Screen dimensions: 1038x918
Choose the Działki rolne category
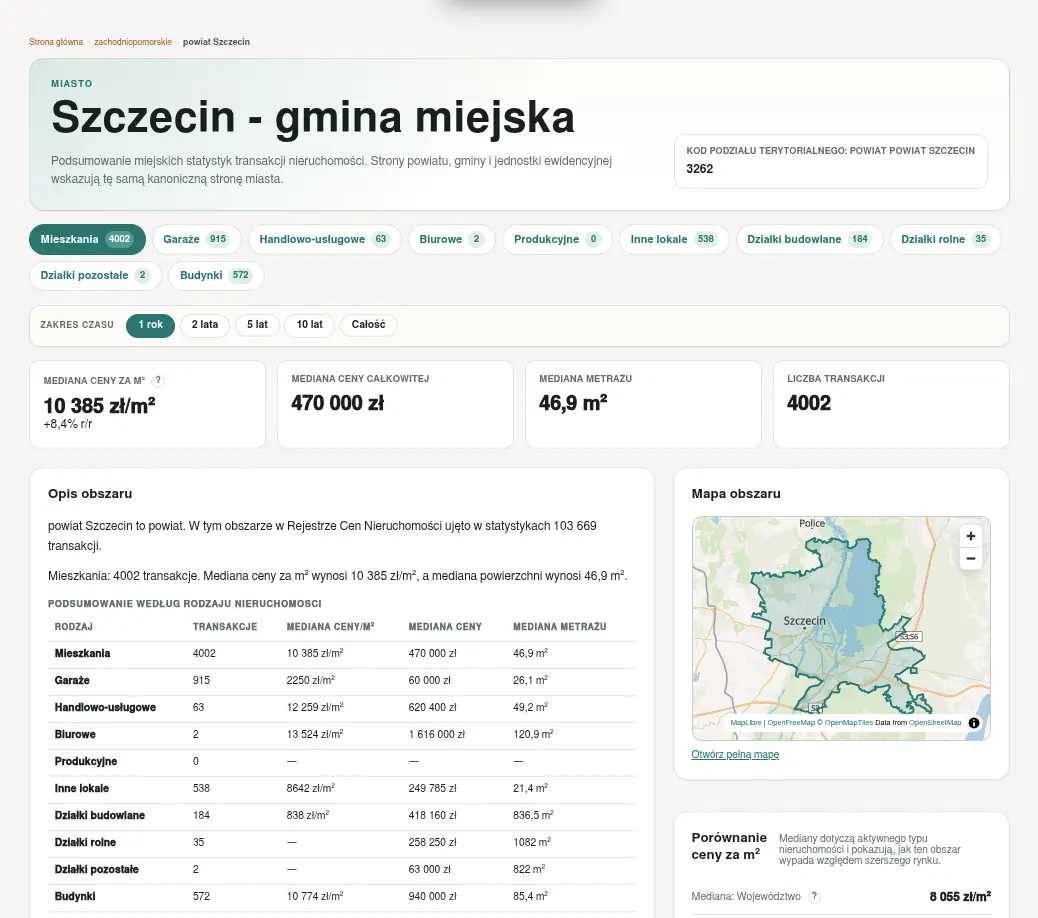pyautogui.click(x=945, y=239)
